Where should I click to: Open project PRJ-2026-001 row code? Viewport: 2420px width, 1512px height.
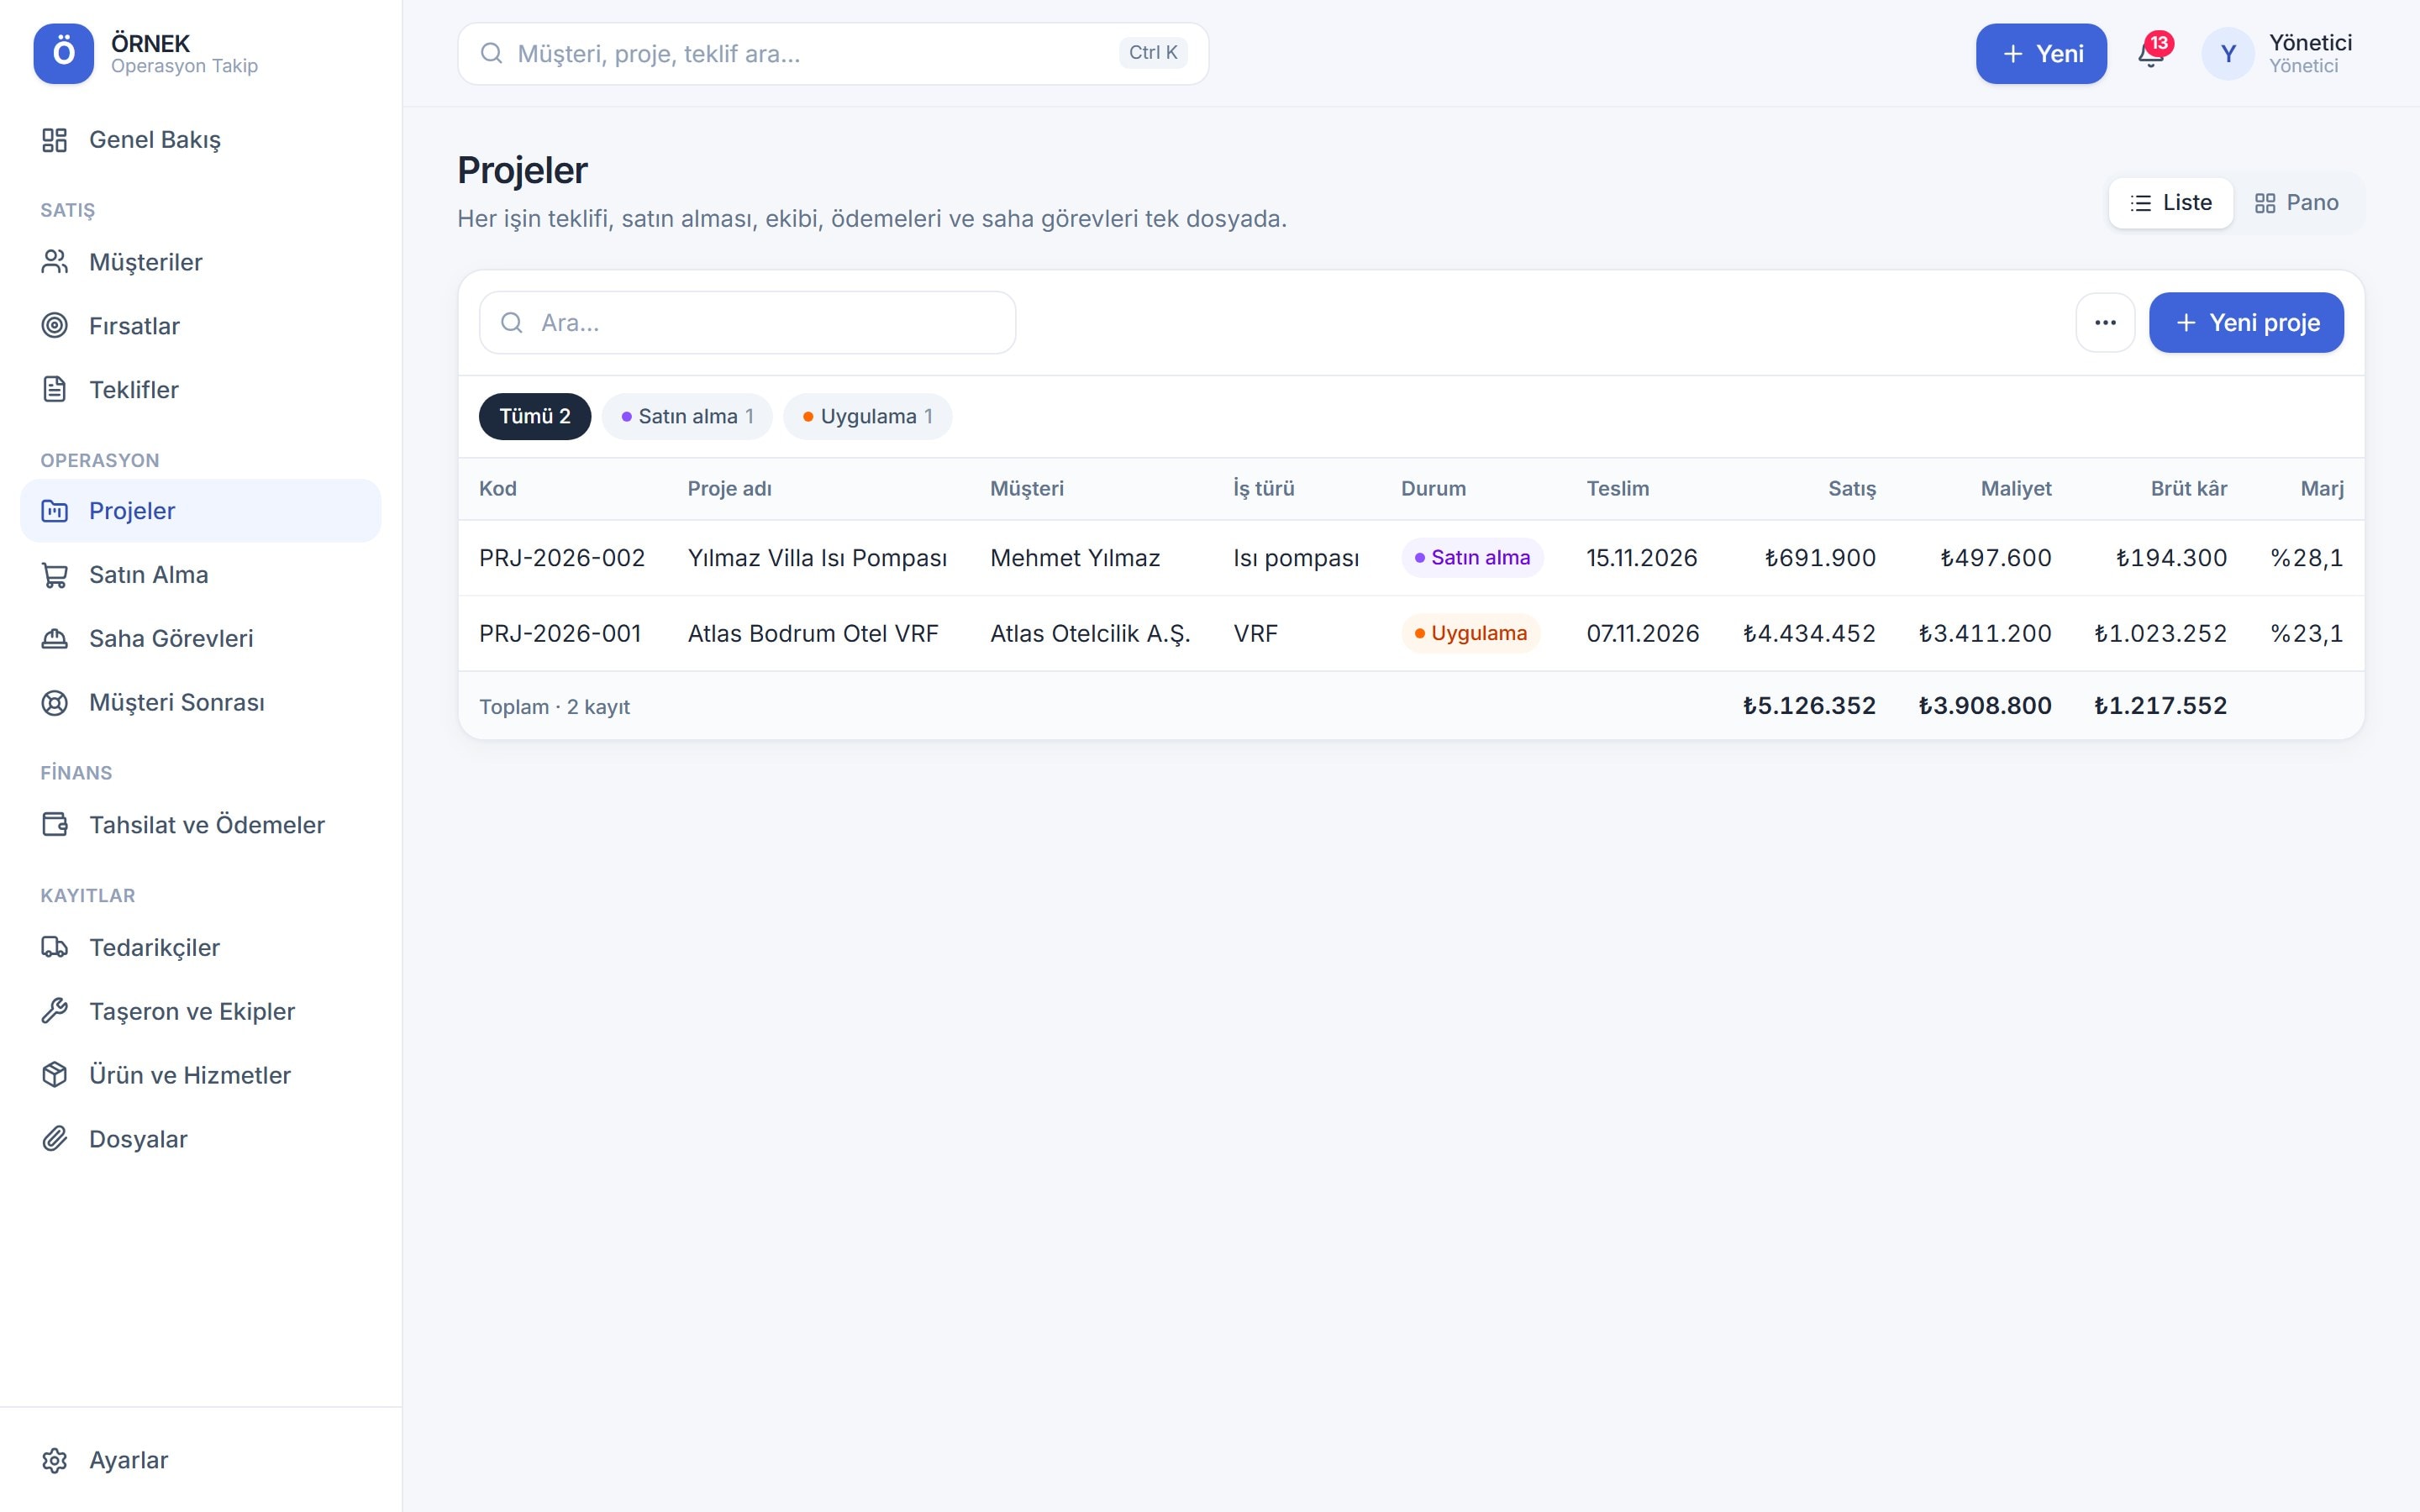pos(560,634)
